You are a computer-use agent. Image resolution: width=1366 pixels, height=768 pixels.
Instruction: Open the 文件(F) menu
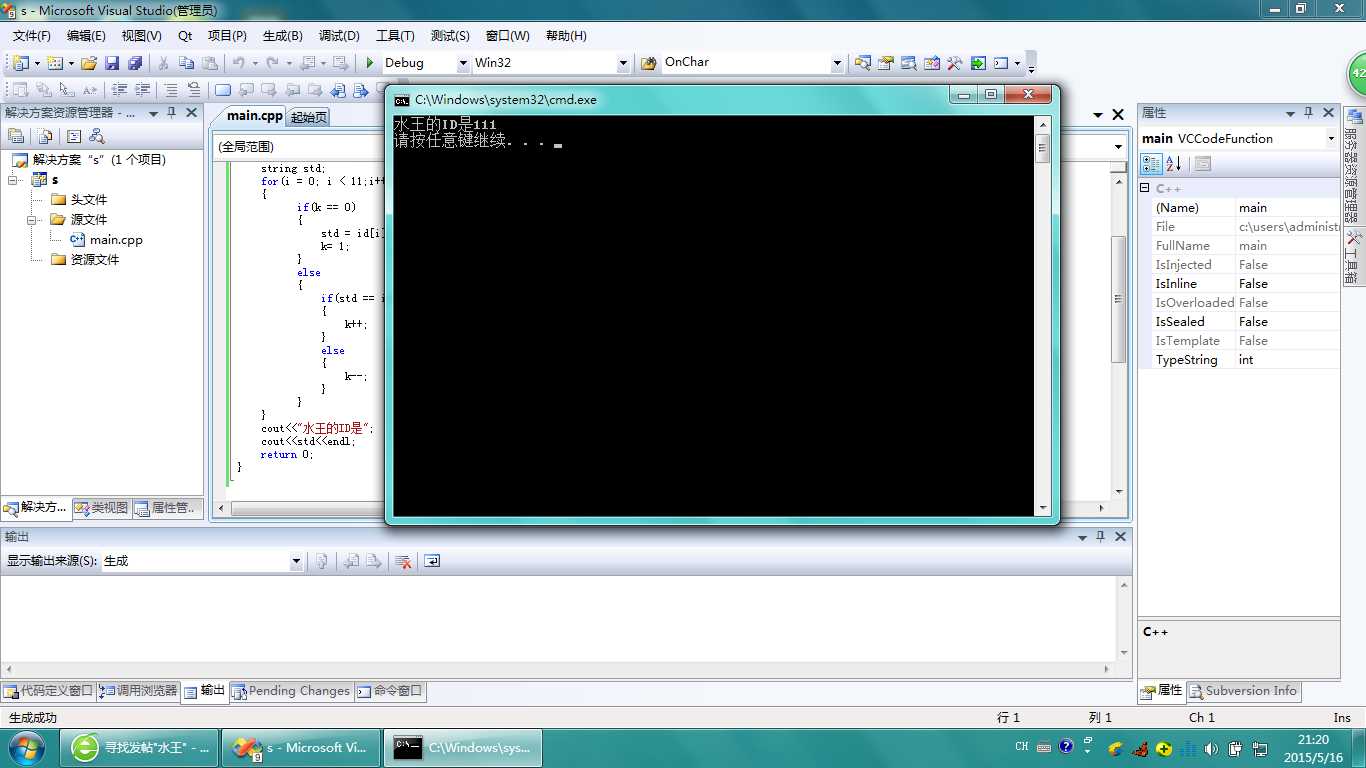pos(32,35)
